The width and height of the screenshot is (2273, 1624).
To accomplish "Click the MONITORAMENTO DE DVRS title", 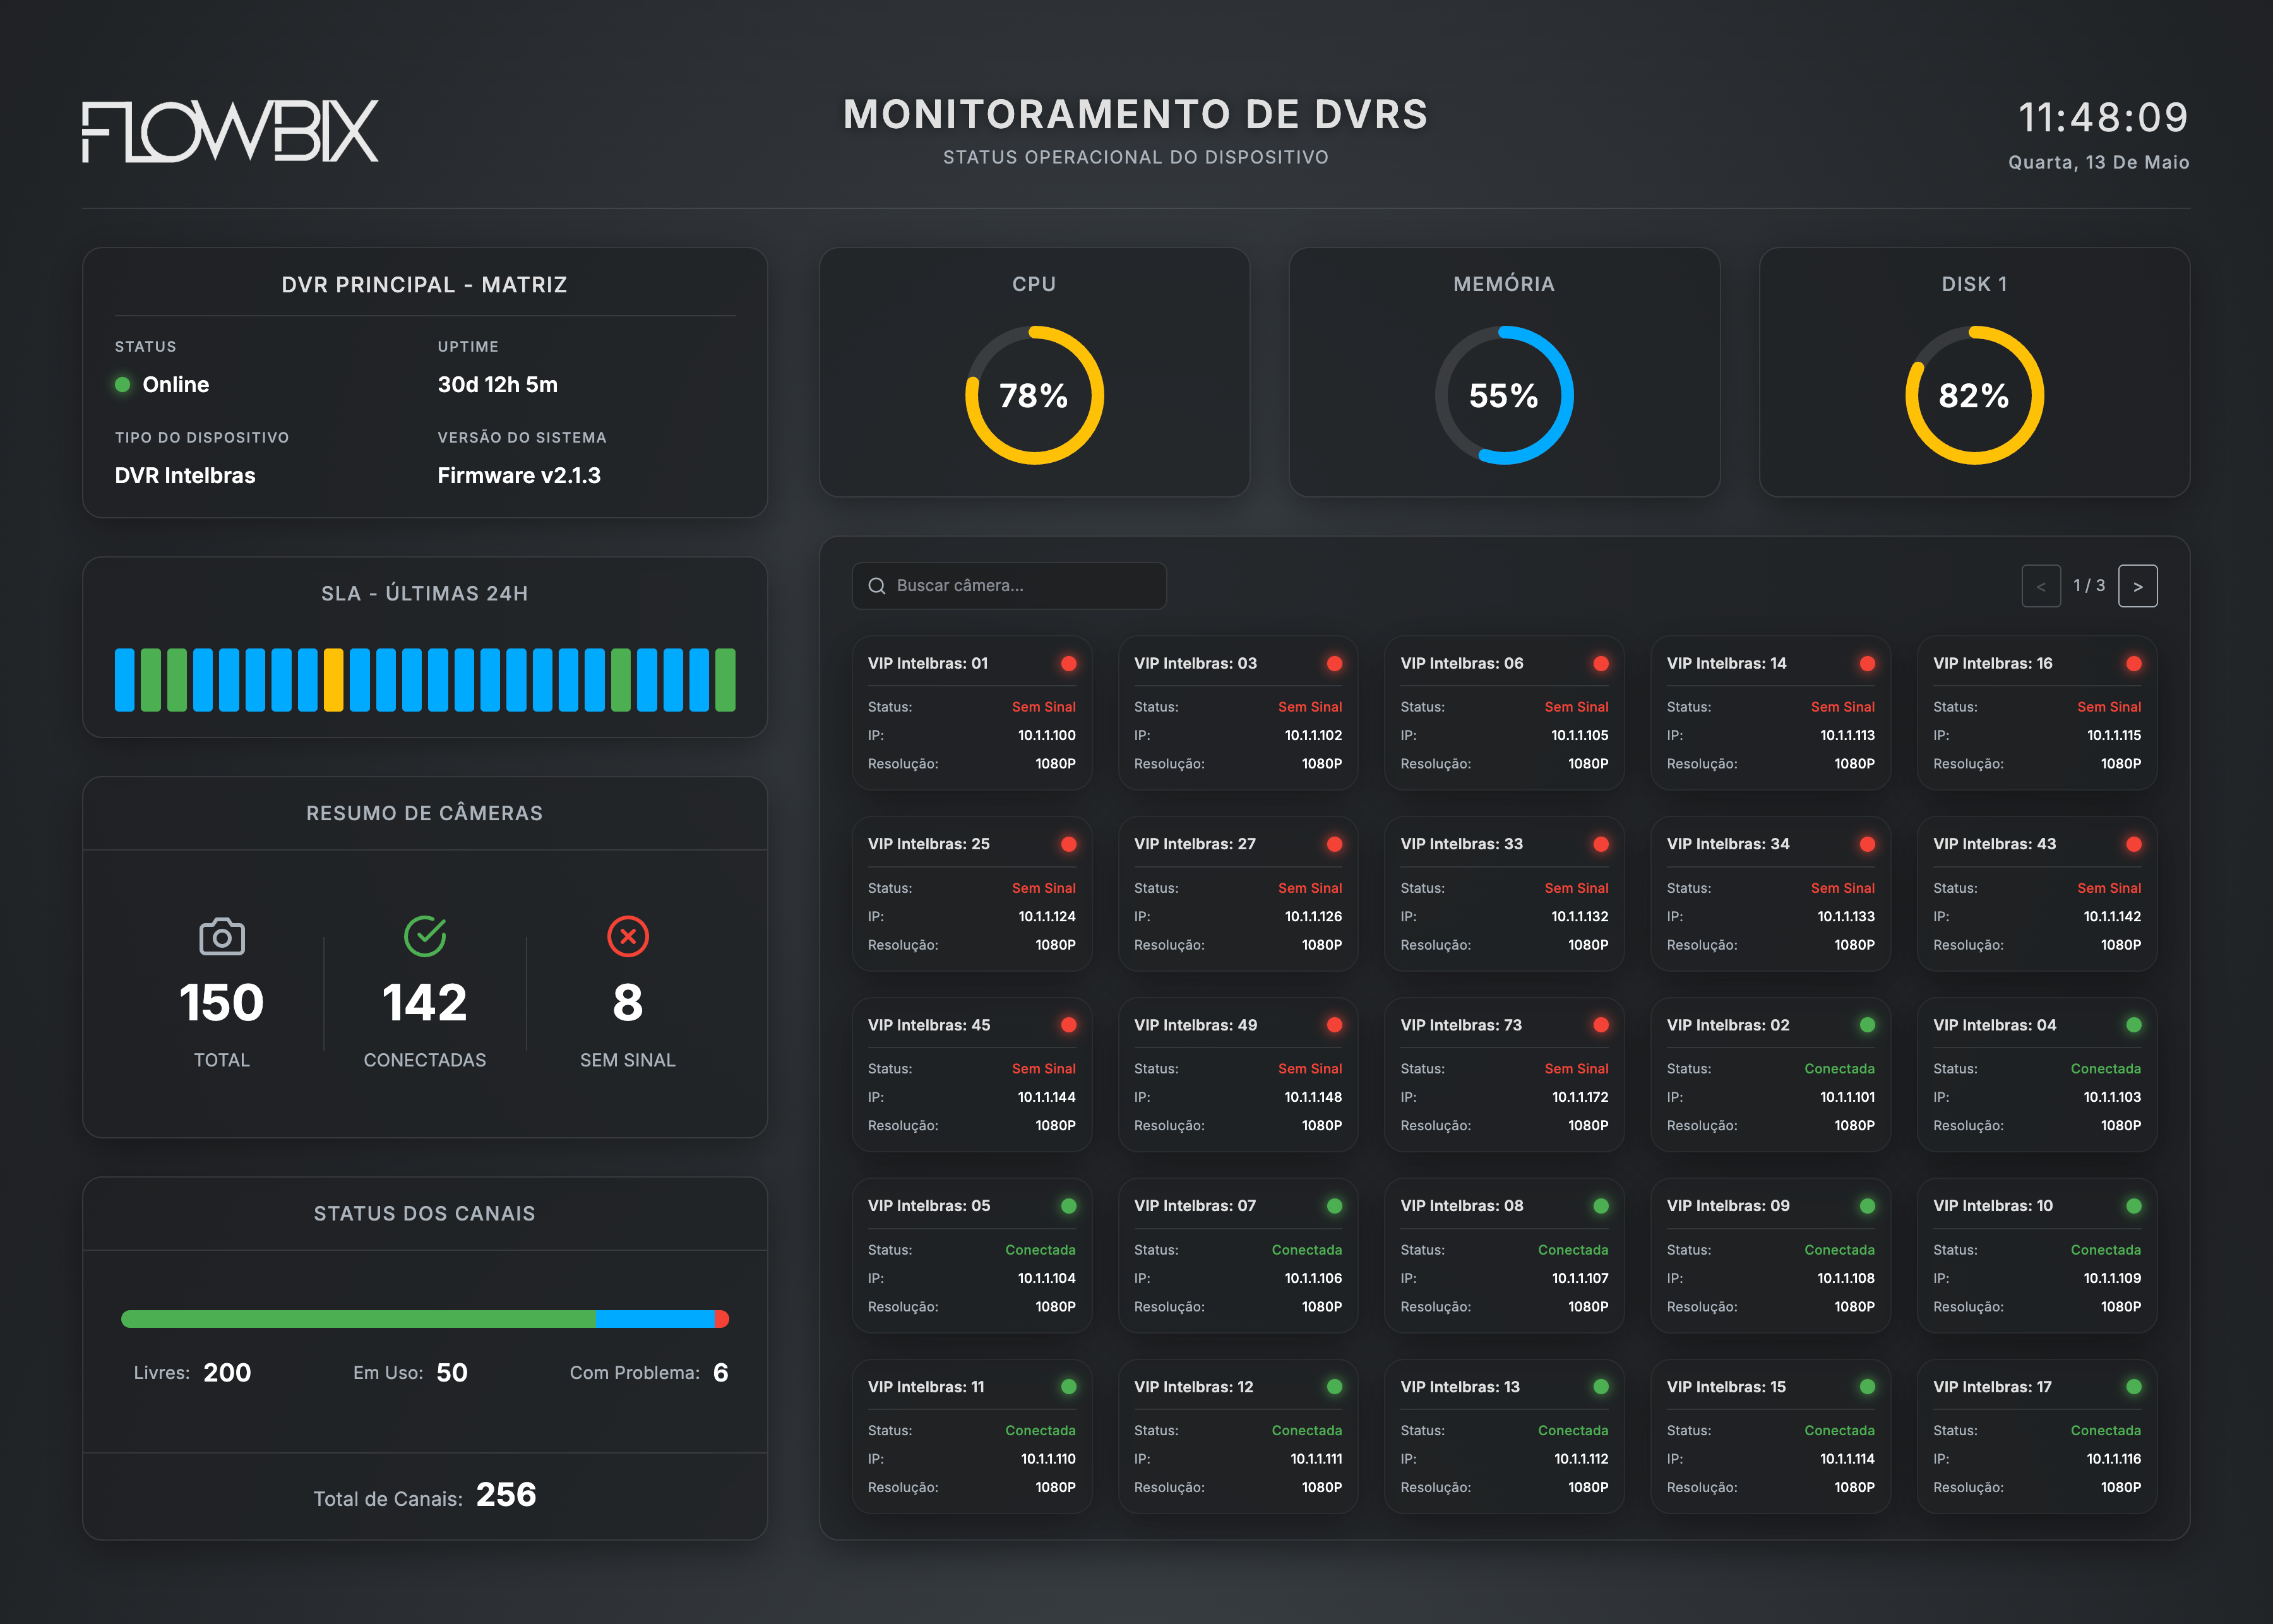I will tap(1136, 114).
